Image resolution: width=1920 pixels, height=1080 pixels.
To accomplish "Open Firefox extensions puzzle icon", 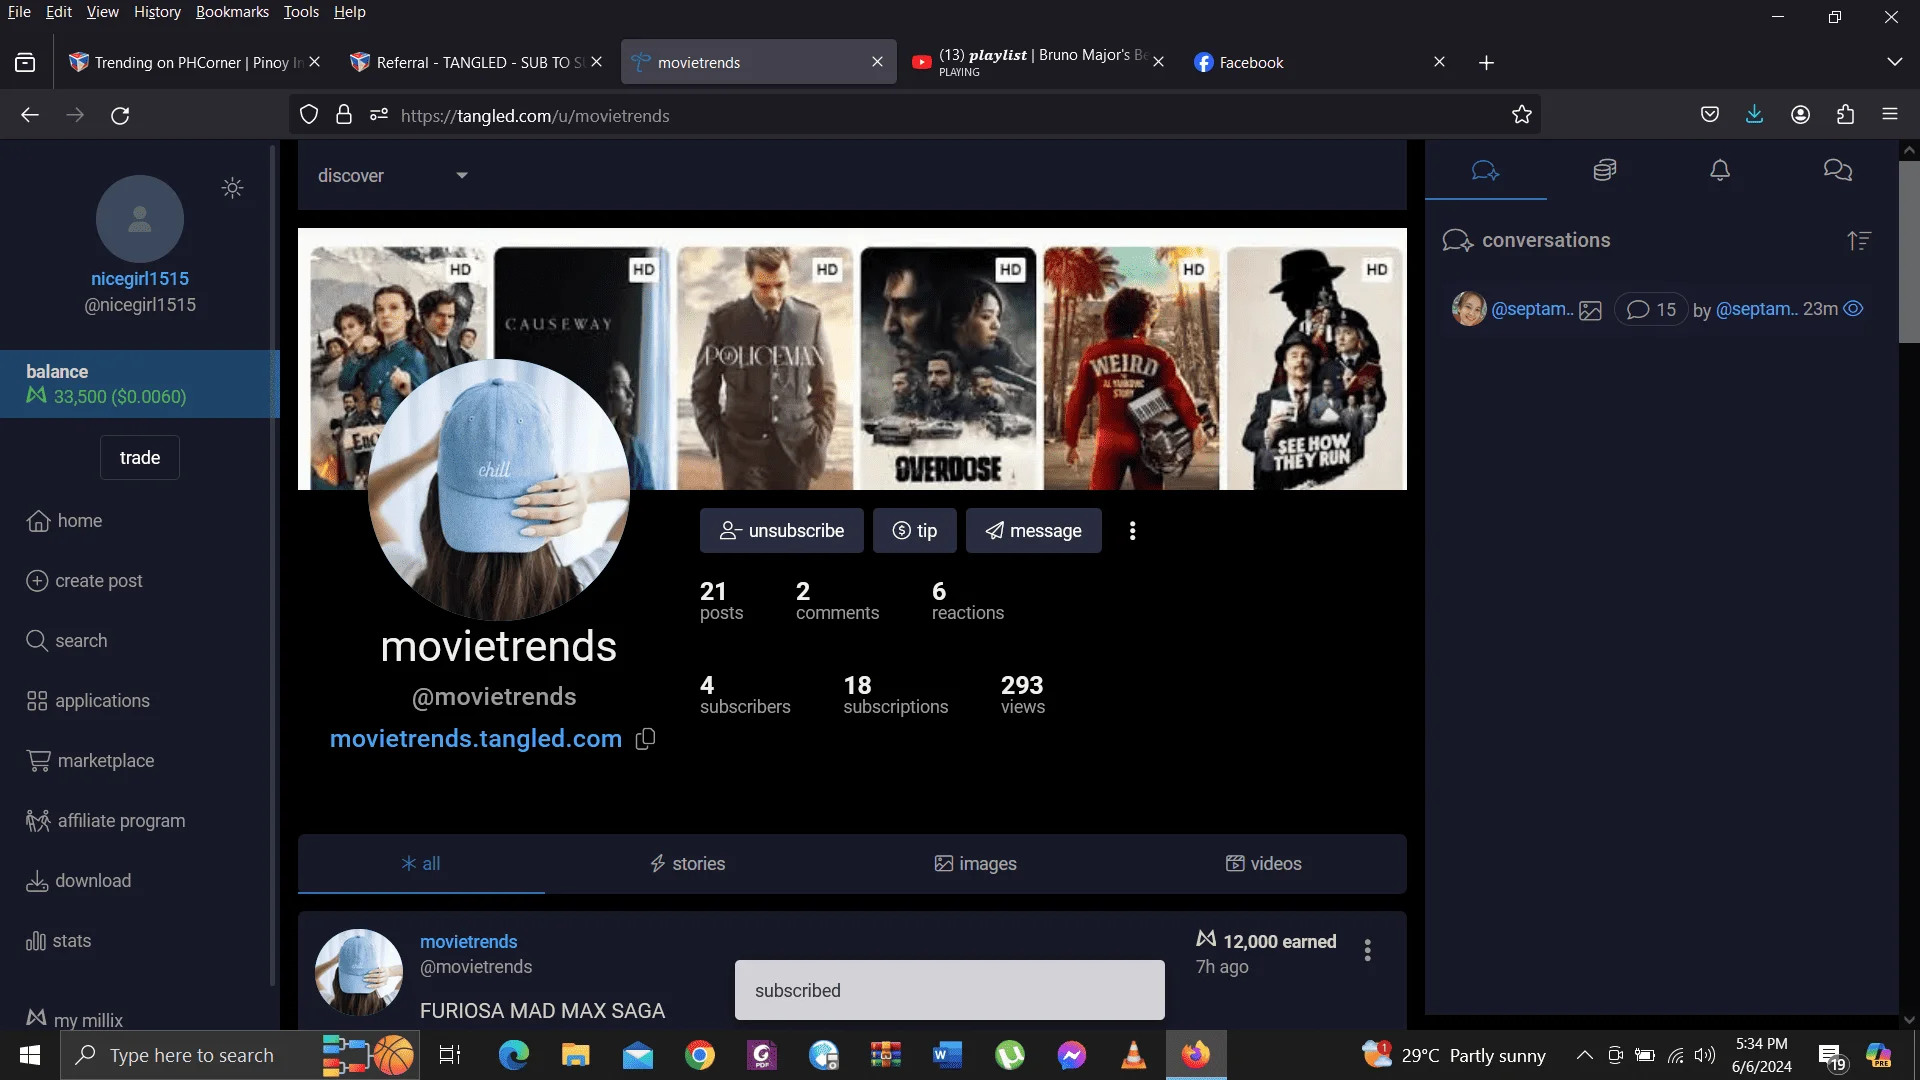I will 1845,115.
